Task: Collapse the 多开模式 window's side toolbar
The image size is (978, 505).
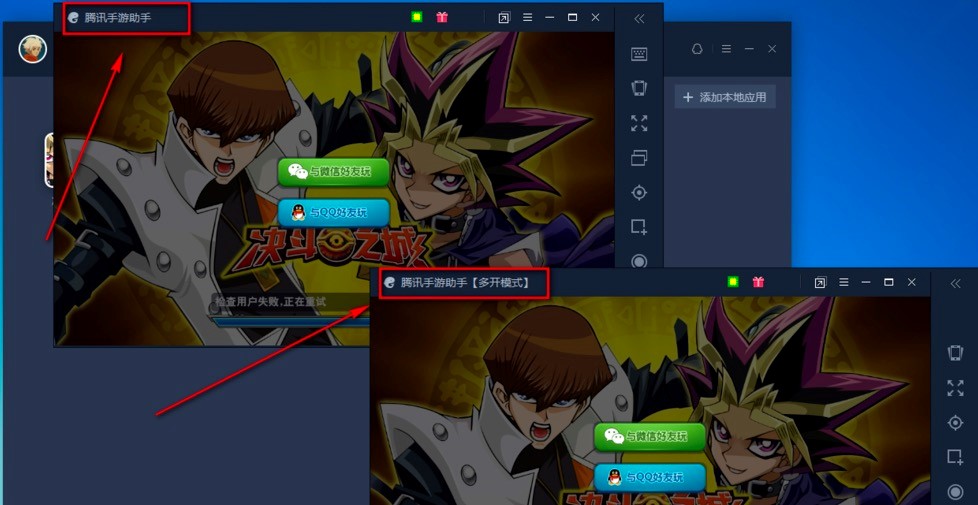Action: pos(956,284)
